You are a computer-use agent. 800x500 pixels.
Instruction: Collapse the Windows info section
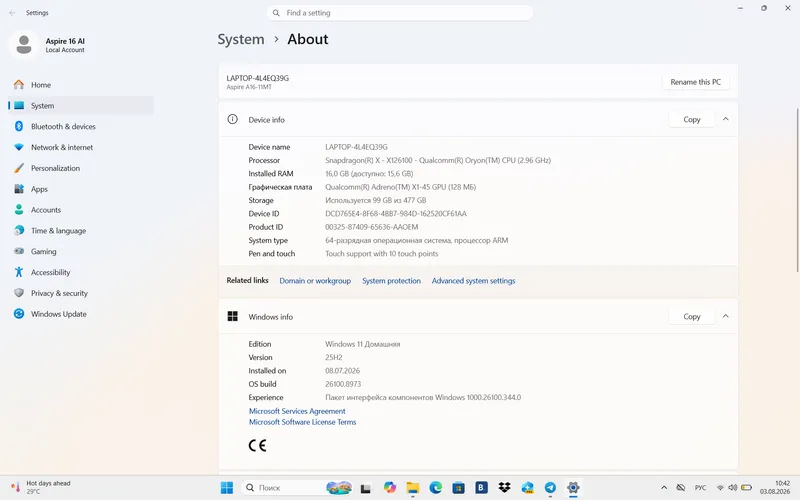click(726, 317)
